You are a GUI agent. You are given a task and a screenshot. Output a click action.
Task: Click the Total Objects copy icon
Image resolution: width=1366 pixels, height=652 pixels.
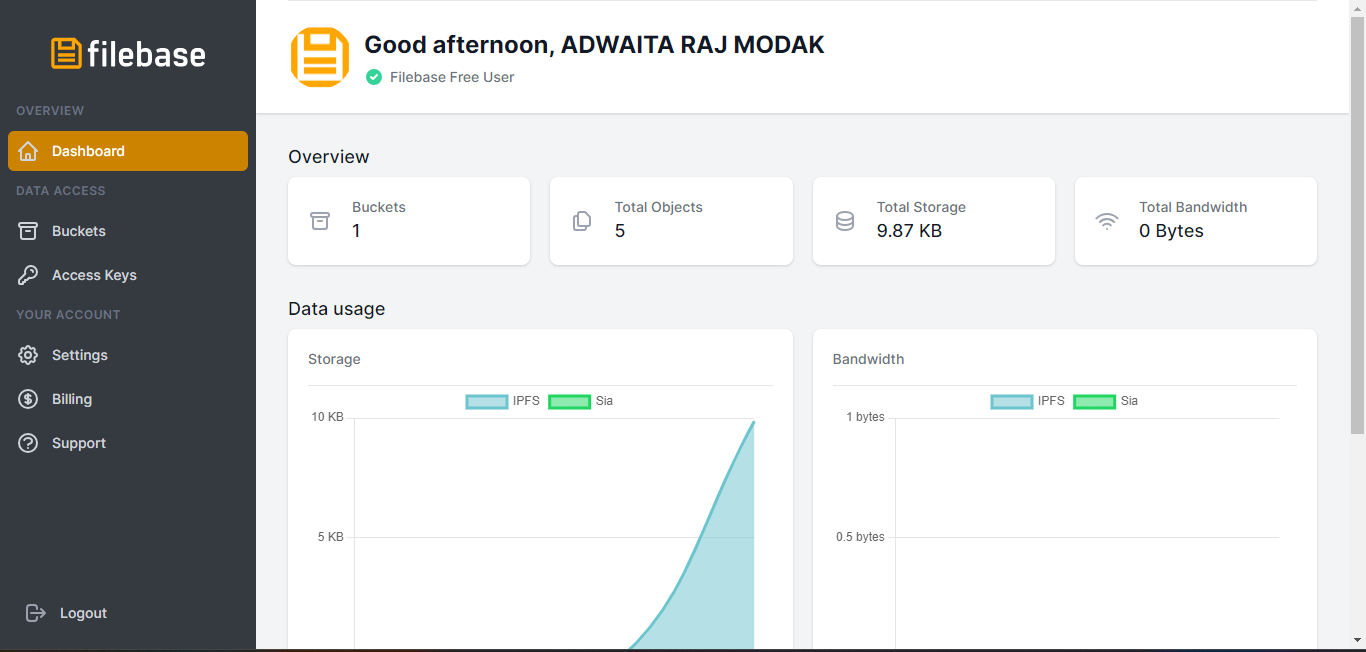(582, 221)
